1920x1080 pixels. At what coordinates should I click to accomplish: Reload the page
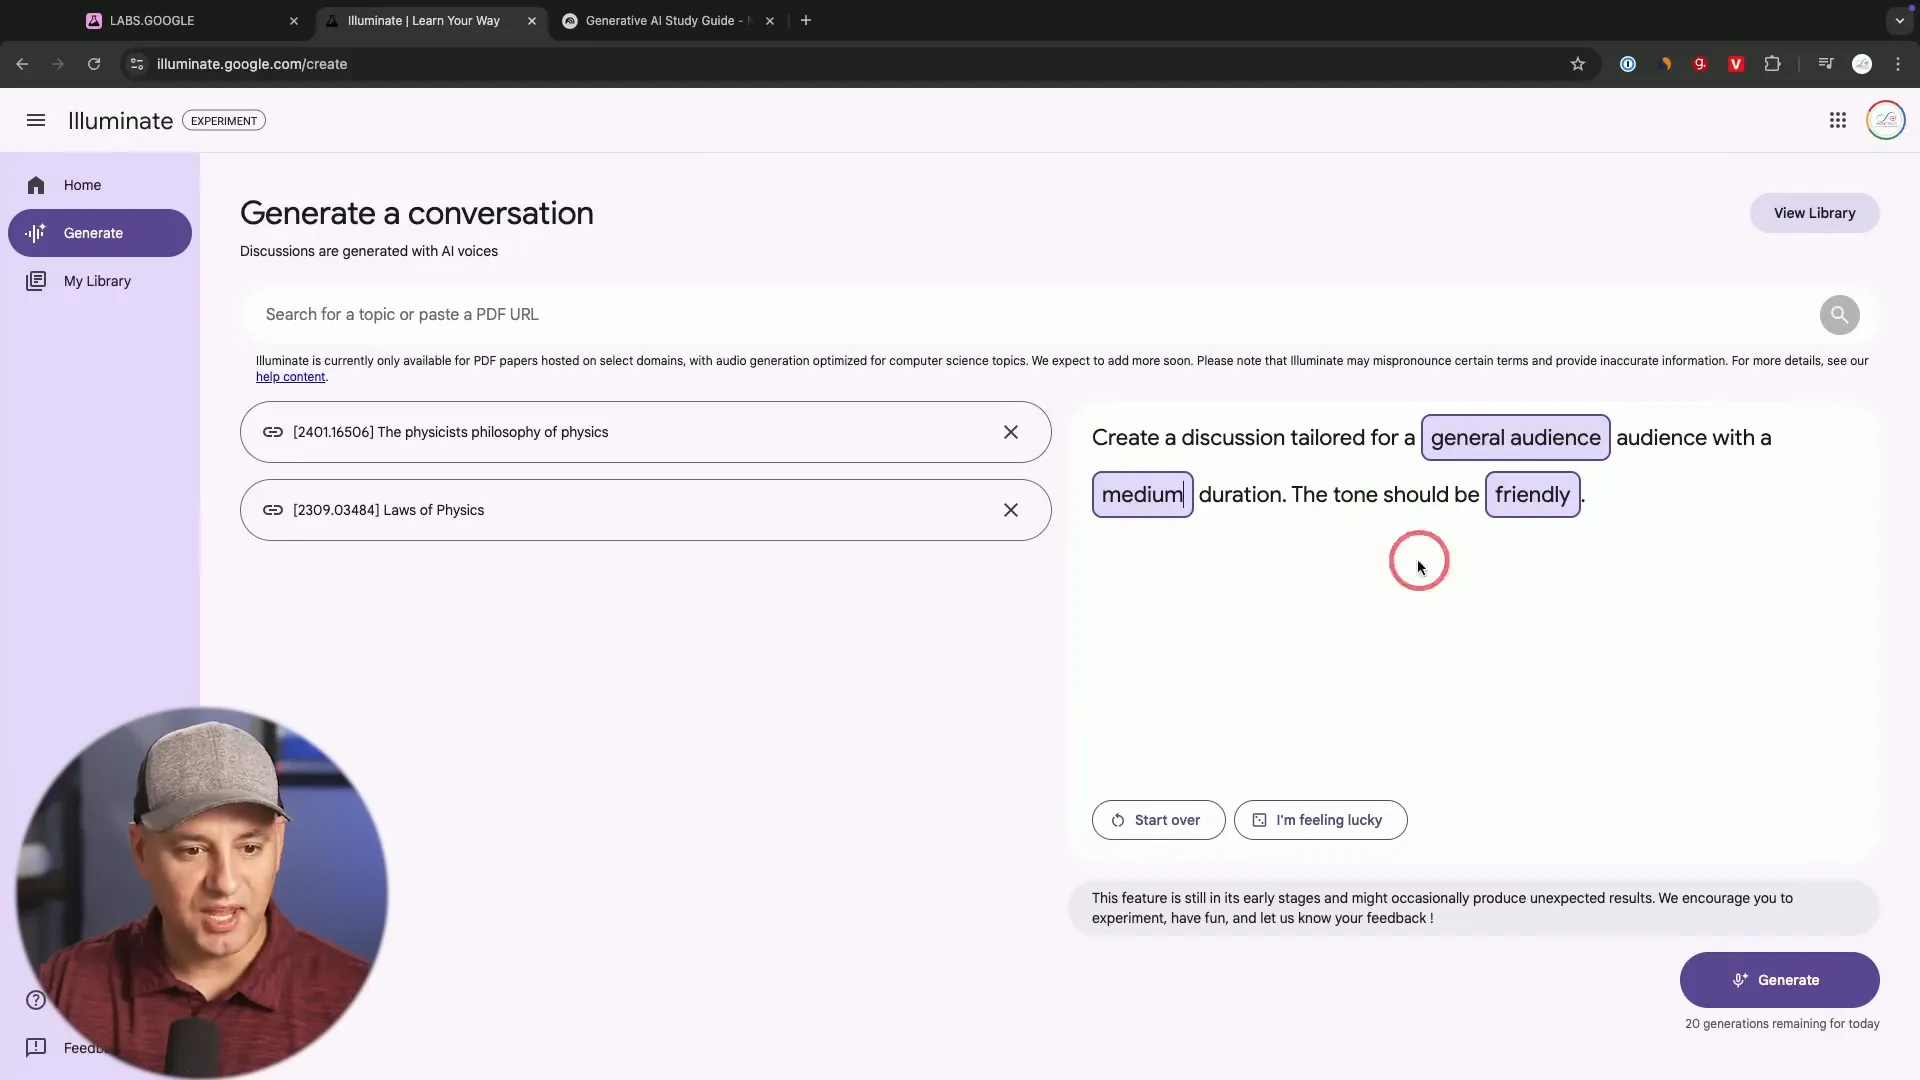(x=94, y=64)
